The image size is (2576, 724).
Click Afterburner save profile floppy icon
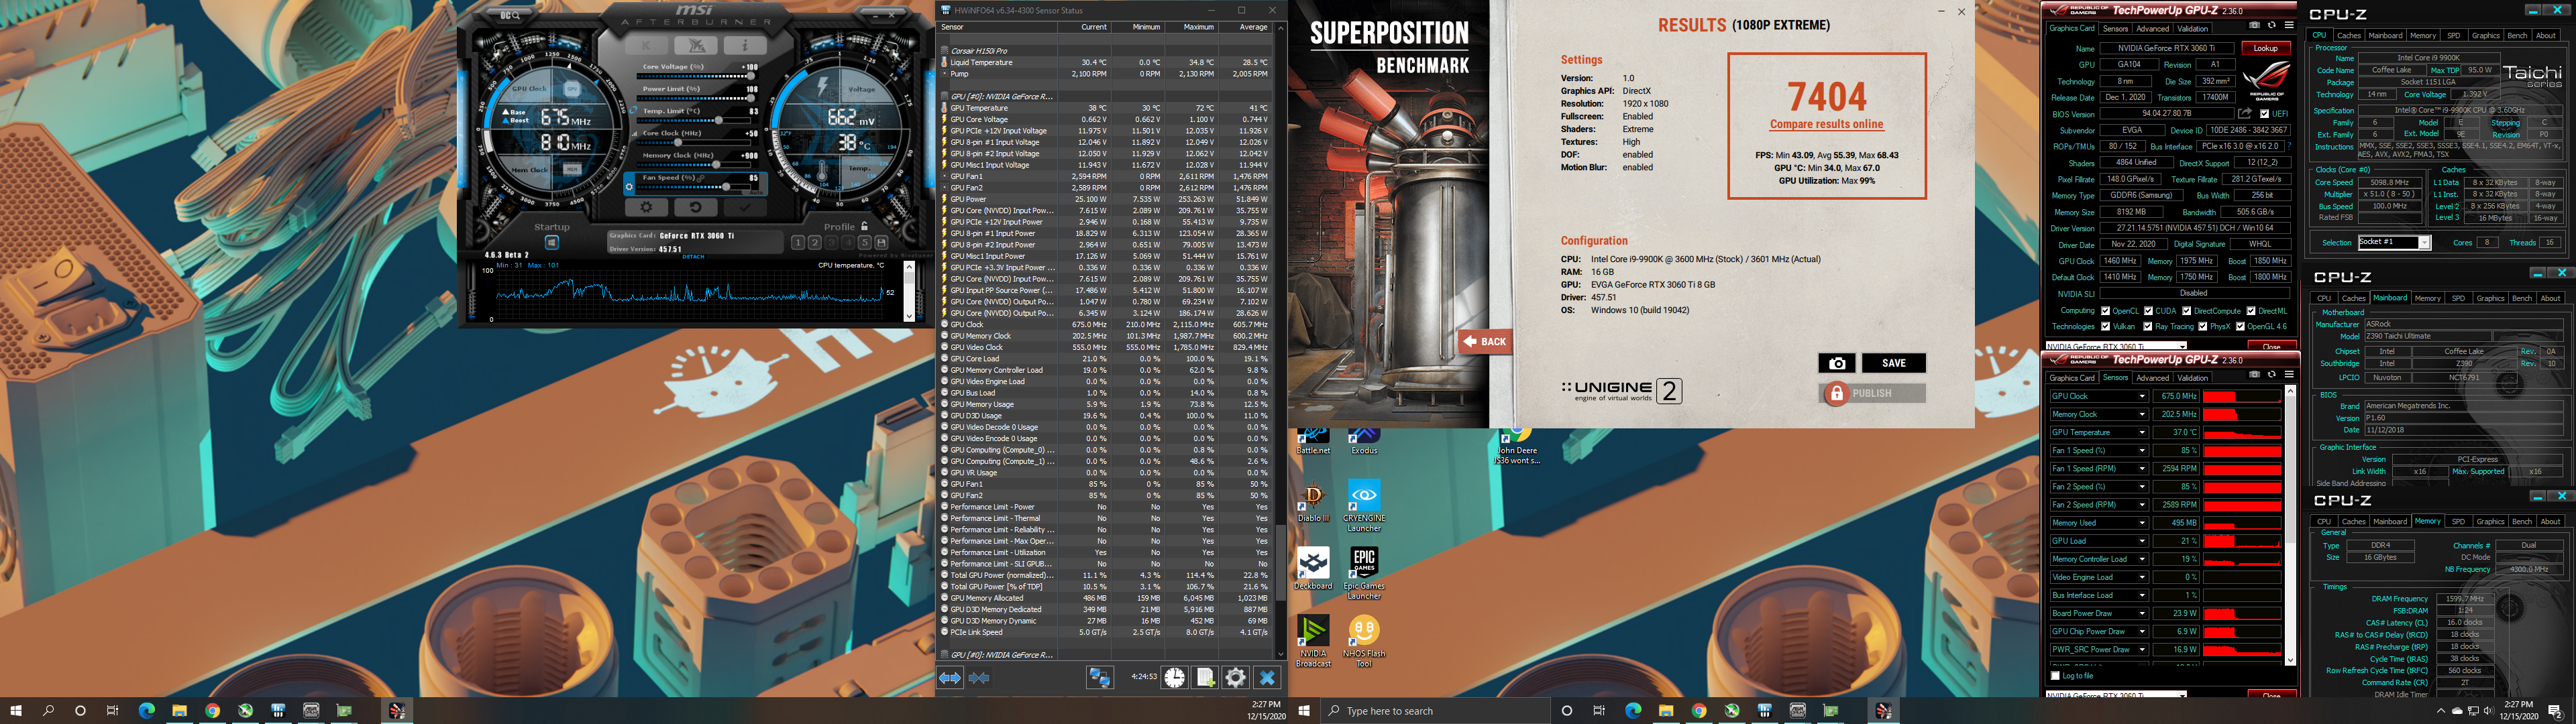point(882,243)
